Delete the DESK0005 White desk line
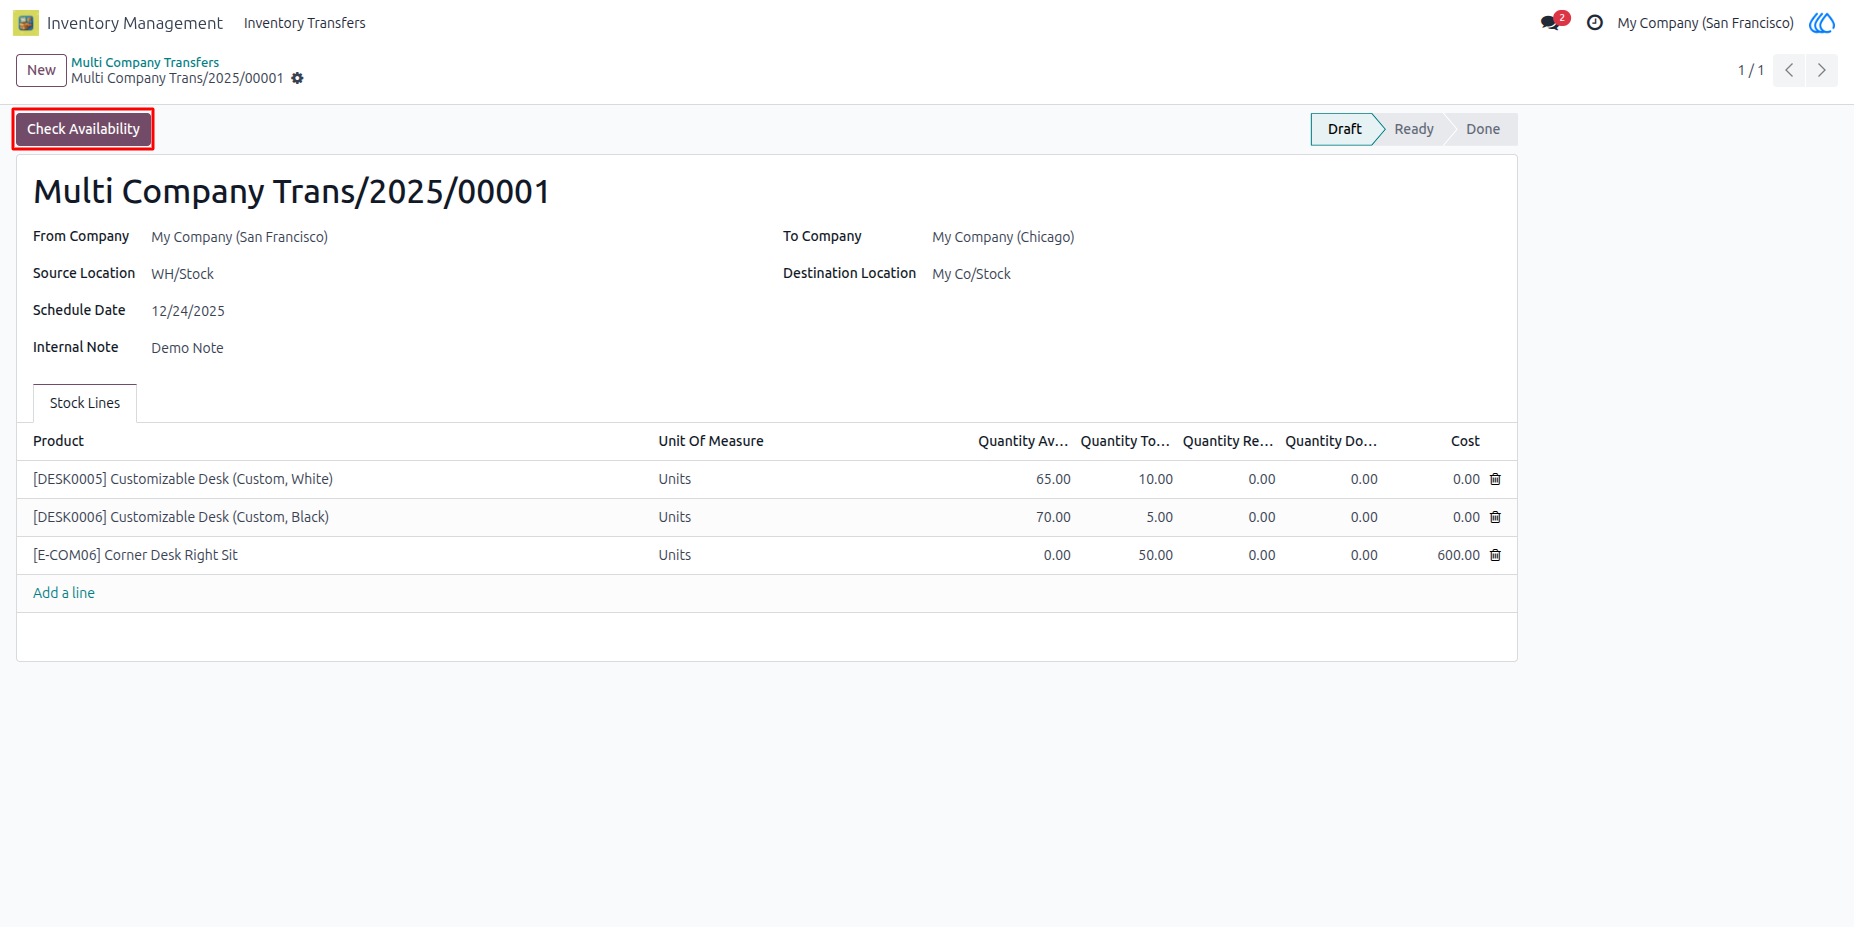1854x927 pixels. [1495, 479]
